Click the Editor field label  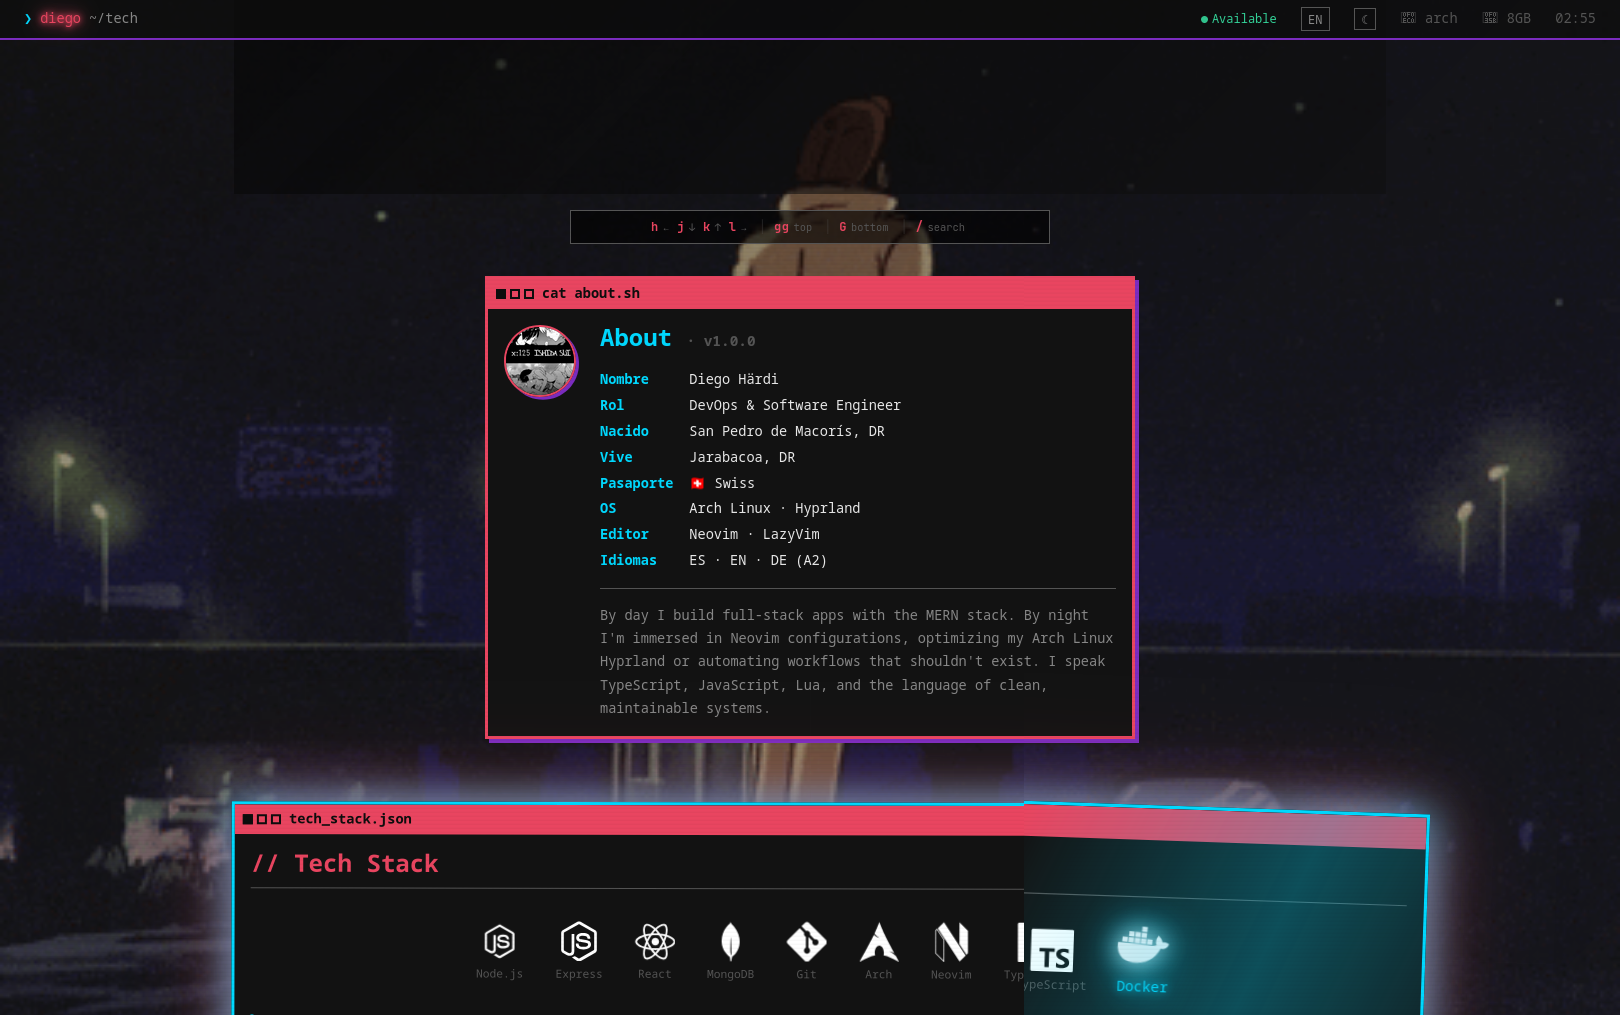624,534
